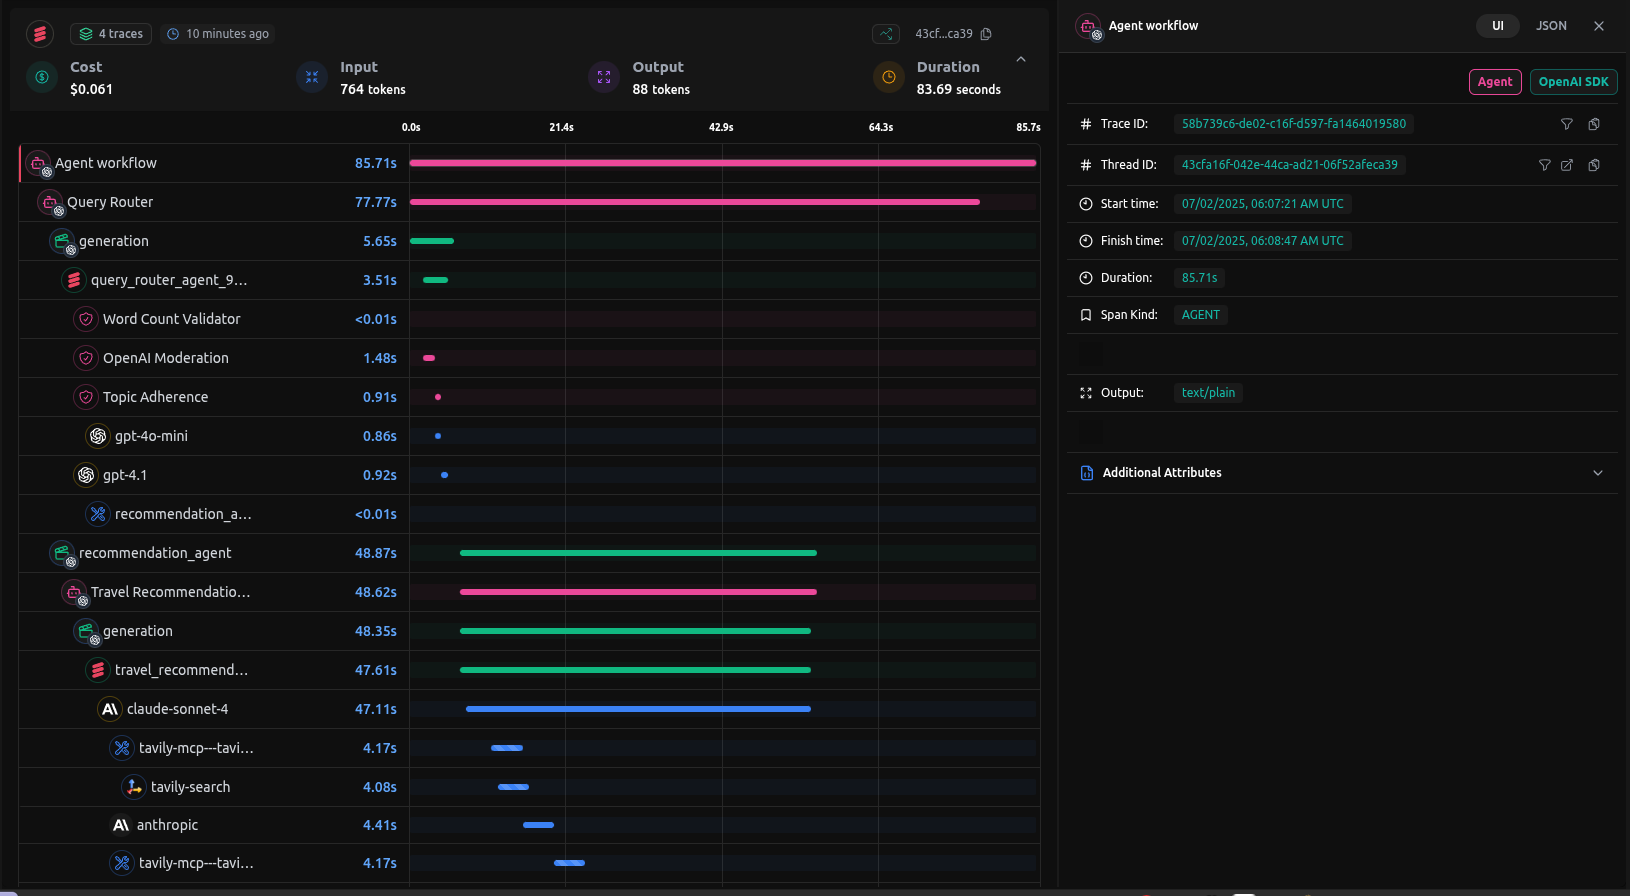Click the tavily-search span icon
The width and height of the screenshot is (1630, 896).
click(133, 787)
